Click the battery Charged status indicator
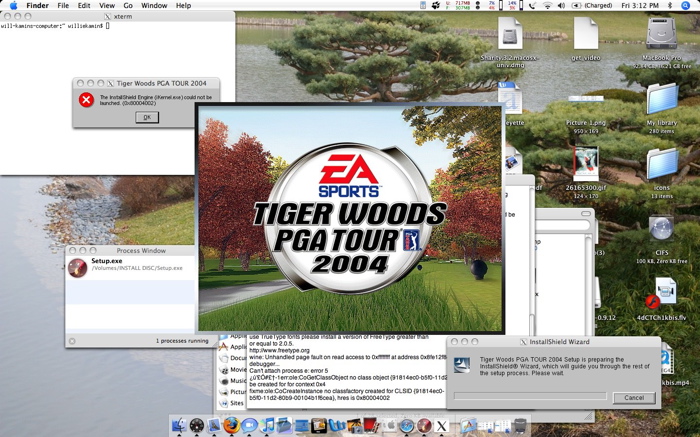The height and width of the screenshot is (437, 700). pyautogui.click(x=592, y=5)
